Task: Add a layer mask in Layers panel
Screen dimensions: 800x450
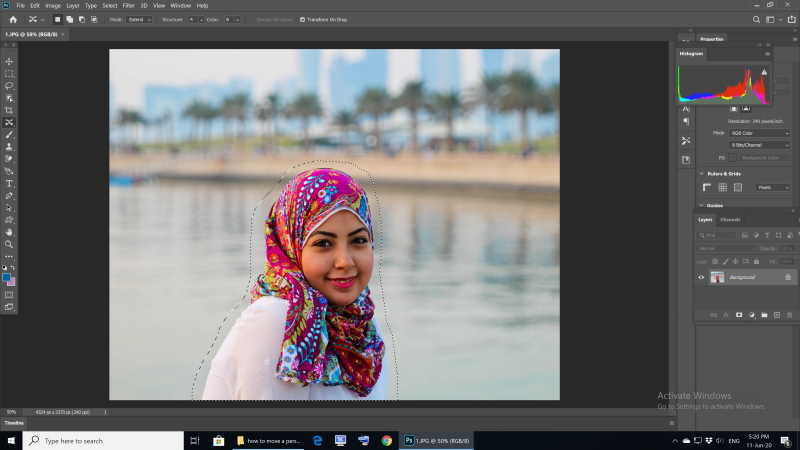Action: click(739, 315)
